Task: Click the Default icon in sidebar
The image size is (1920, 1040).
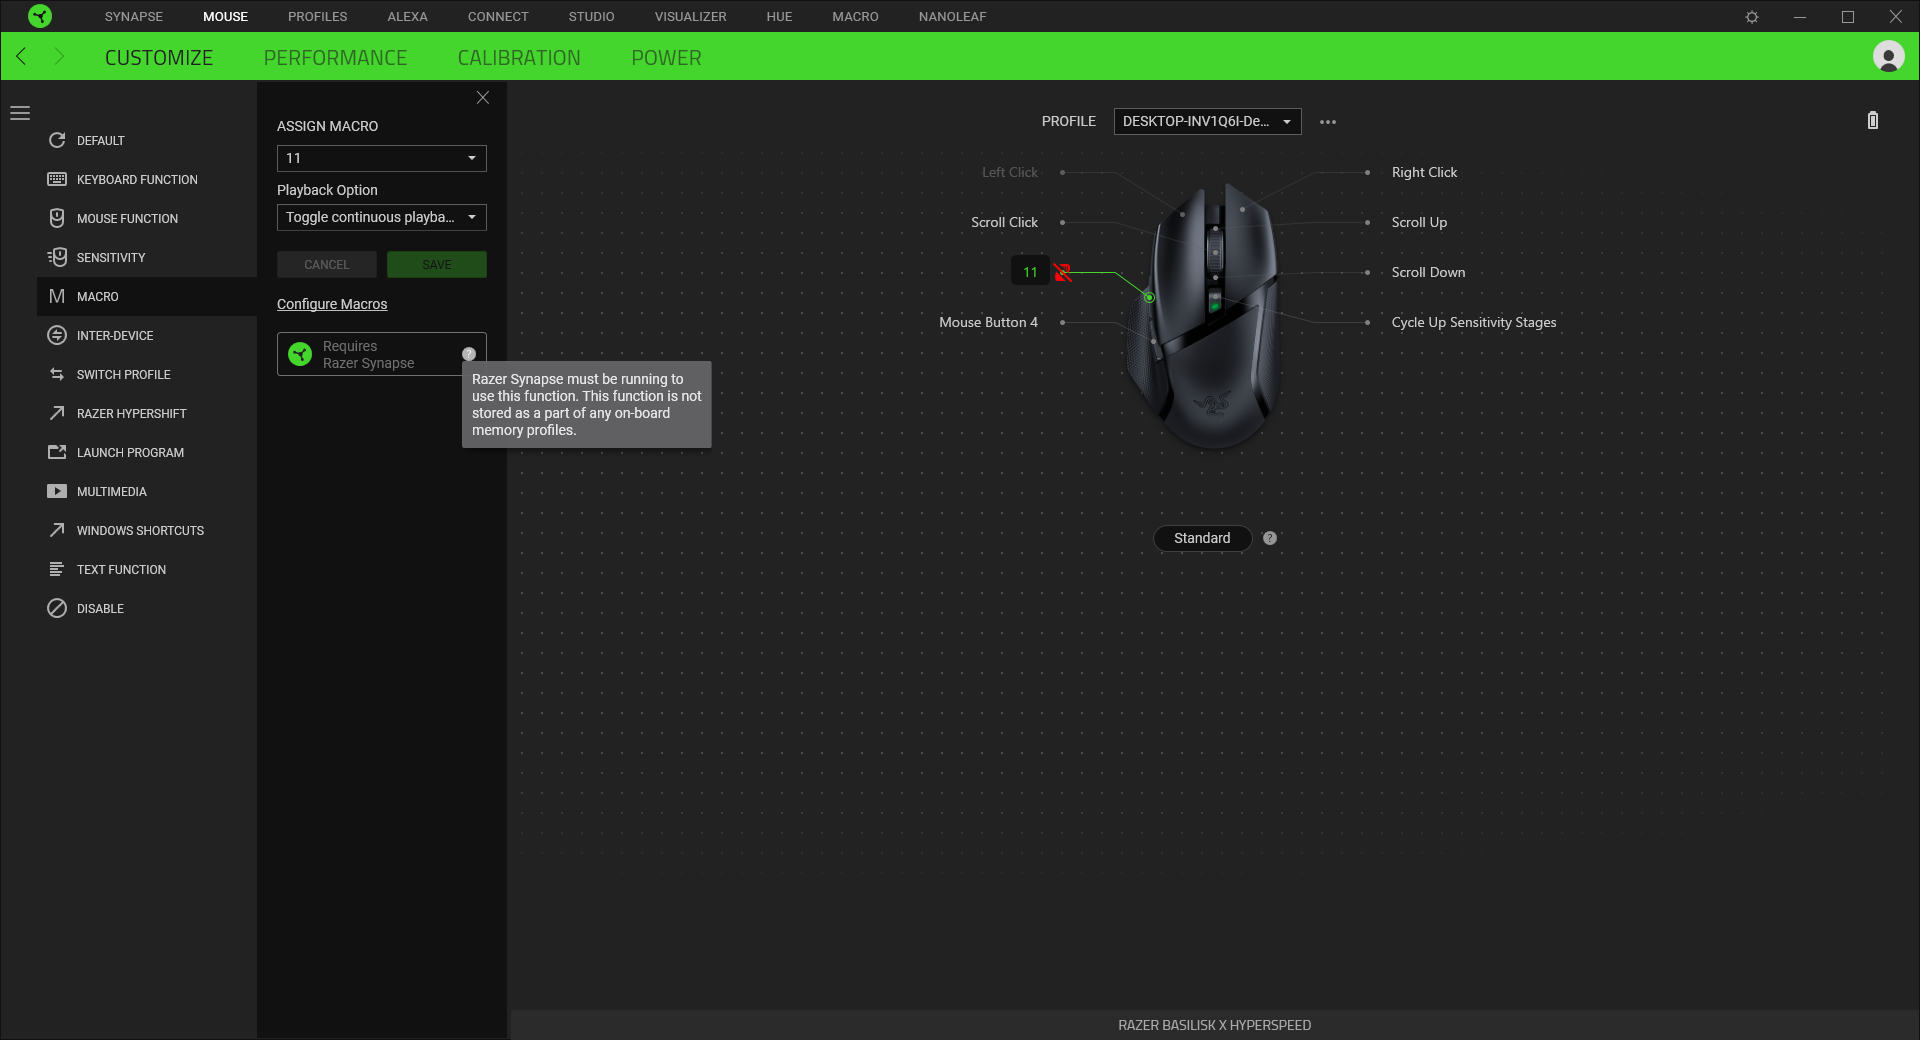Action: [x=57, y=140]
